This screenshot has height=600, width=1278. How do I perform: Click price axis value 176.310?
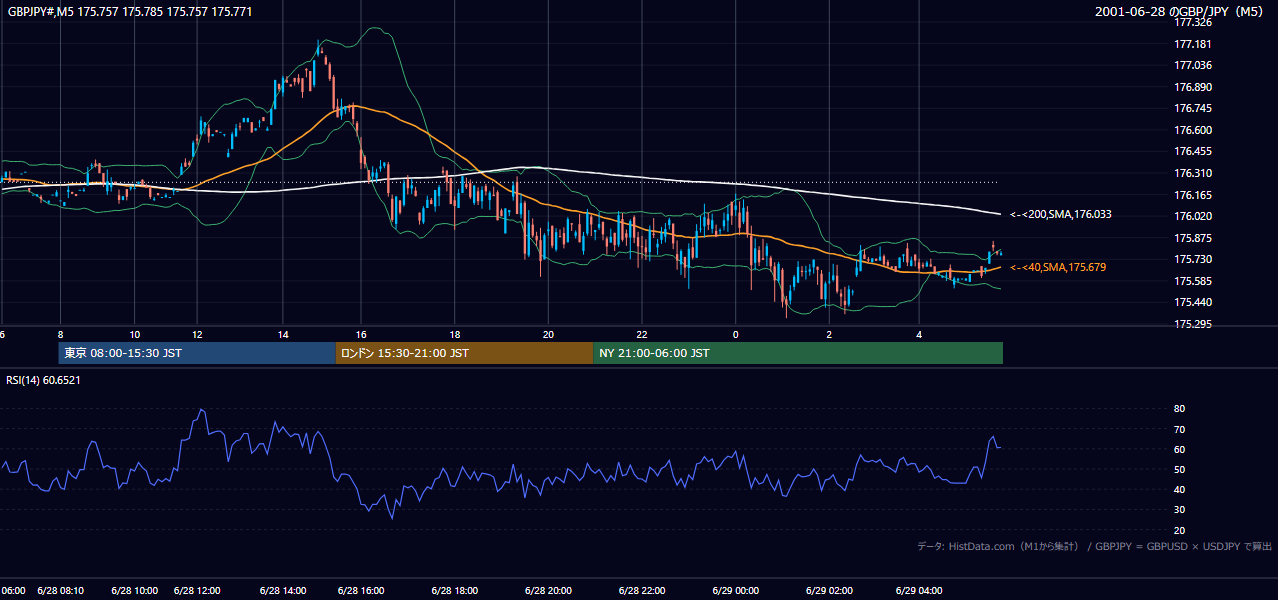point(1192,173)
